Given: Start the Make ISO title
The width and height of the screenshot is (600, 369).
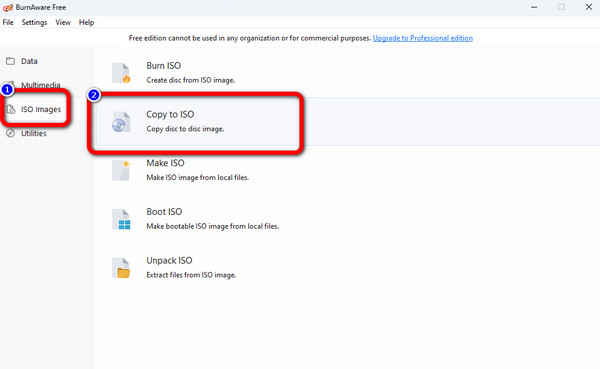Looking at the screenshot, I should pyautogui.click(x=165, y=163).
